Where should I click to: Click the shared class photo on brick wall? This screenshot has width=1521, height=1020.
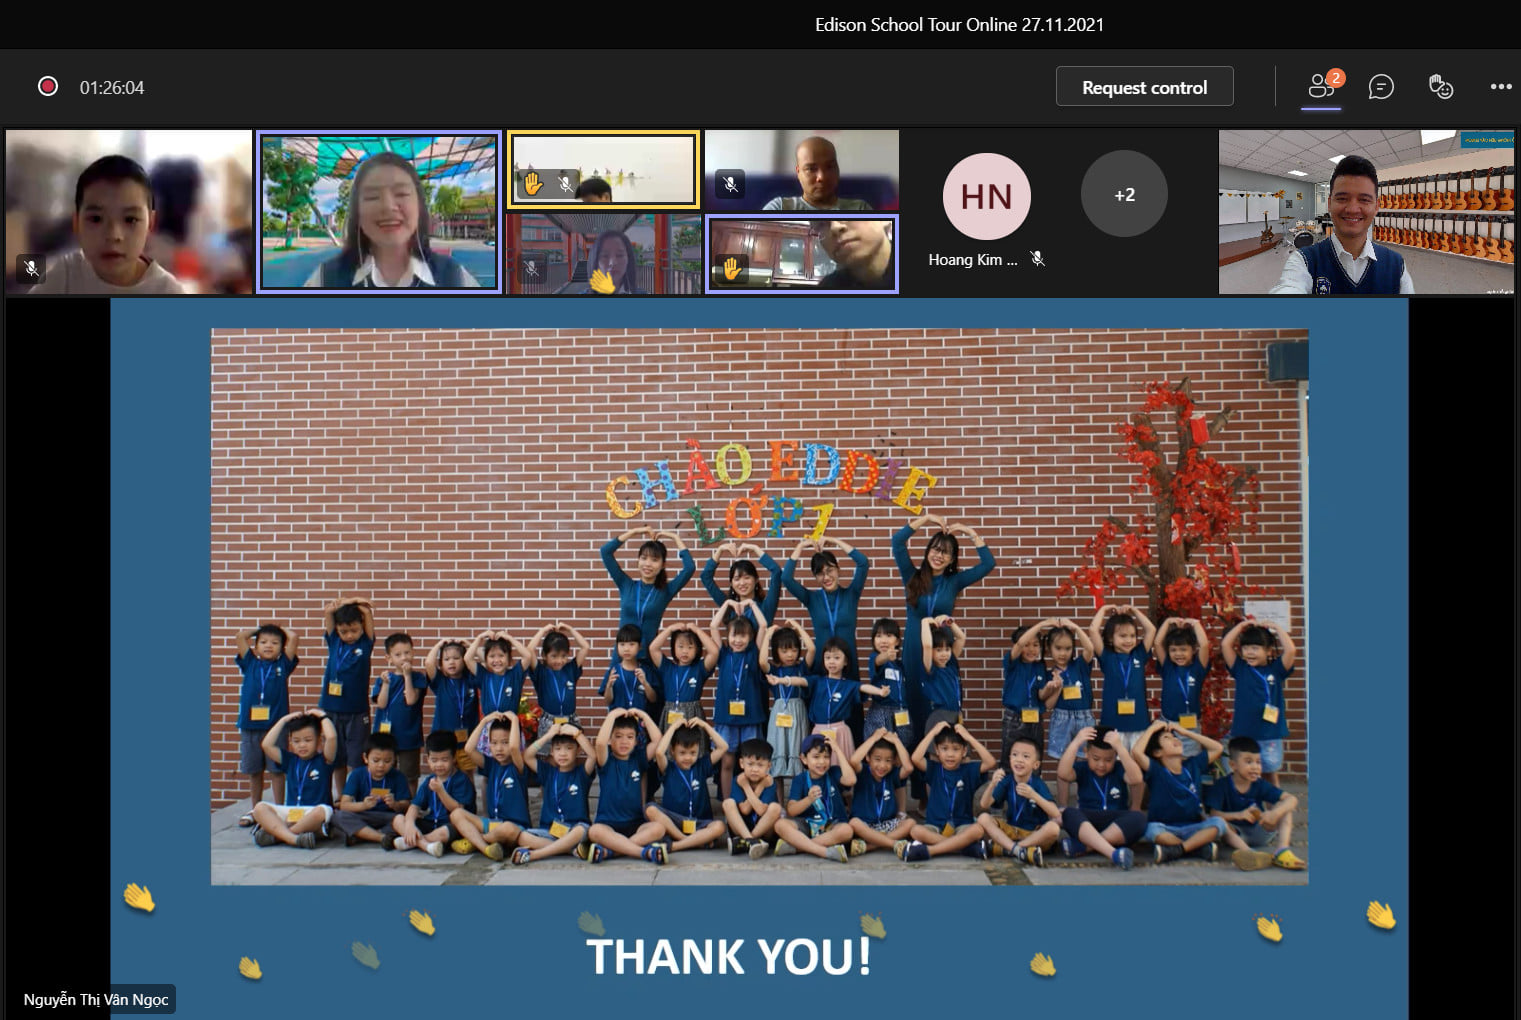tap(759, 606)
